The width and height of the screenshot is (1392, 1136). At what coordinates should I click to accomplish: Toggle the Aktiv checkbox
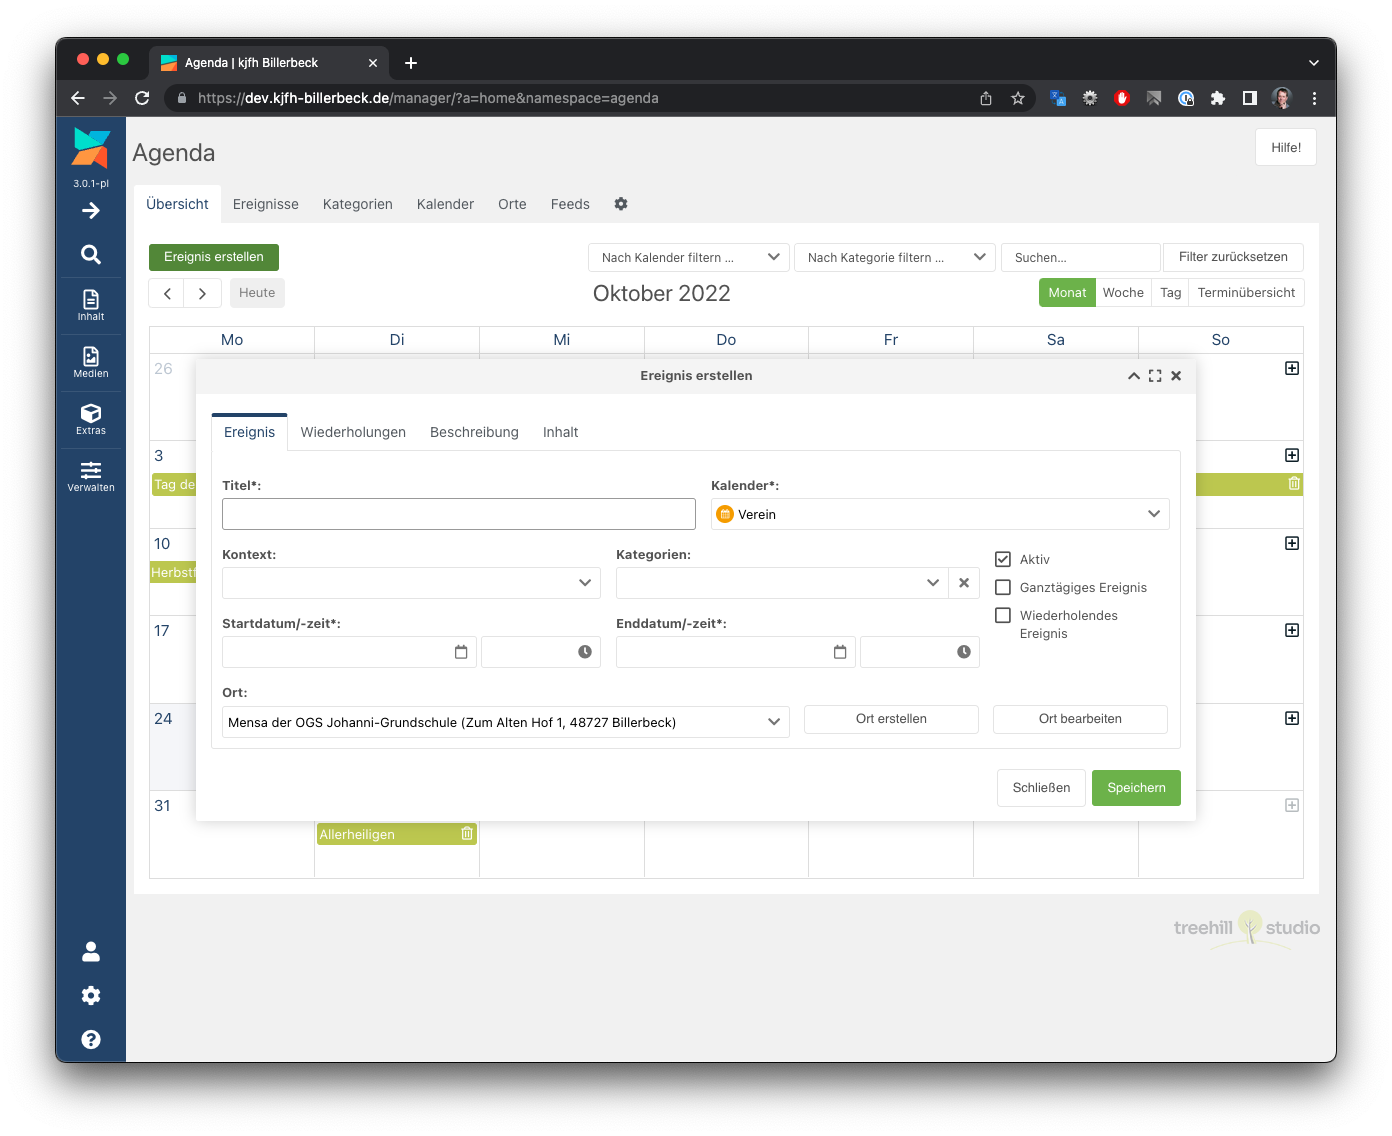click(1003, 560)
